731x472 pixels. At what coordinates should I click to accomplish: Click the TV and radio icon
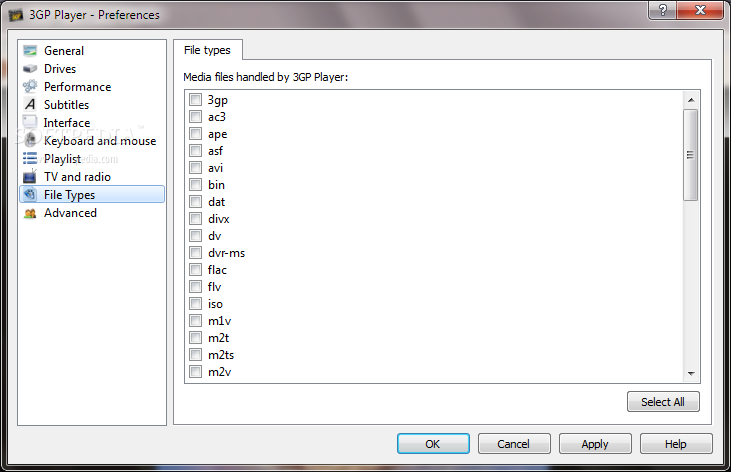tap(30, 176)
